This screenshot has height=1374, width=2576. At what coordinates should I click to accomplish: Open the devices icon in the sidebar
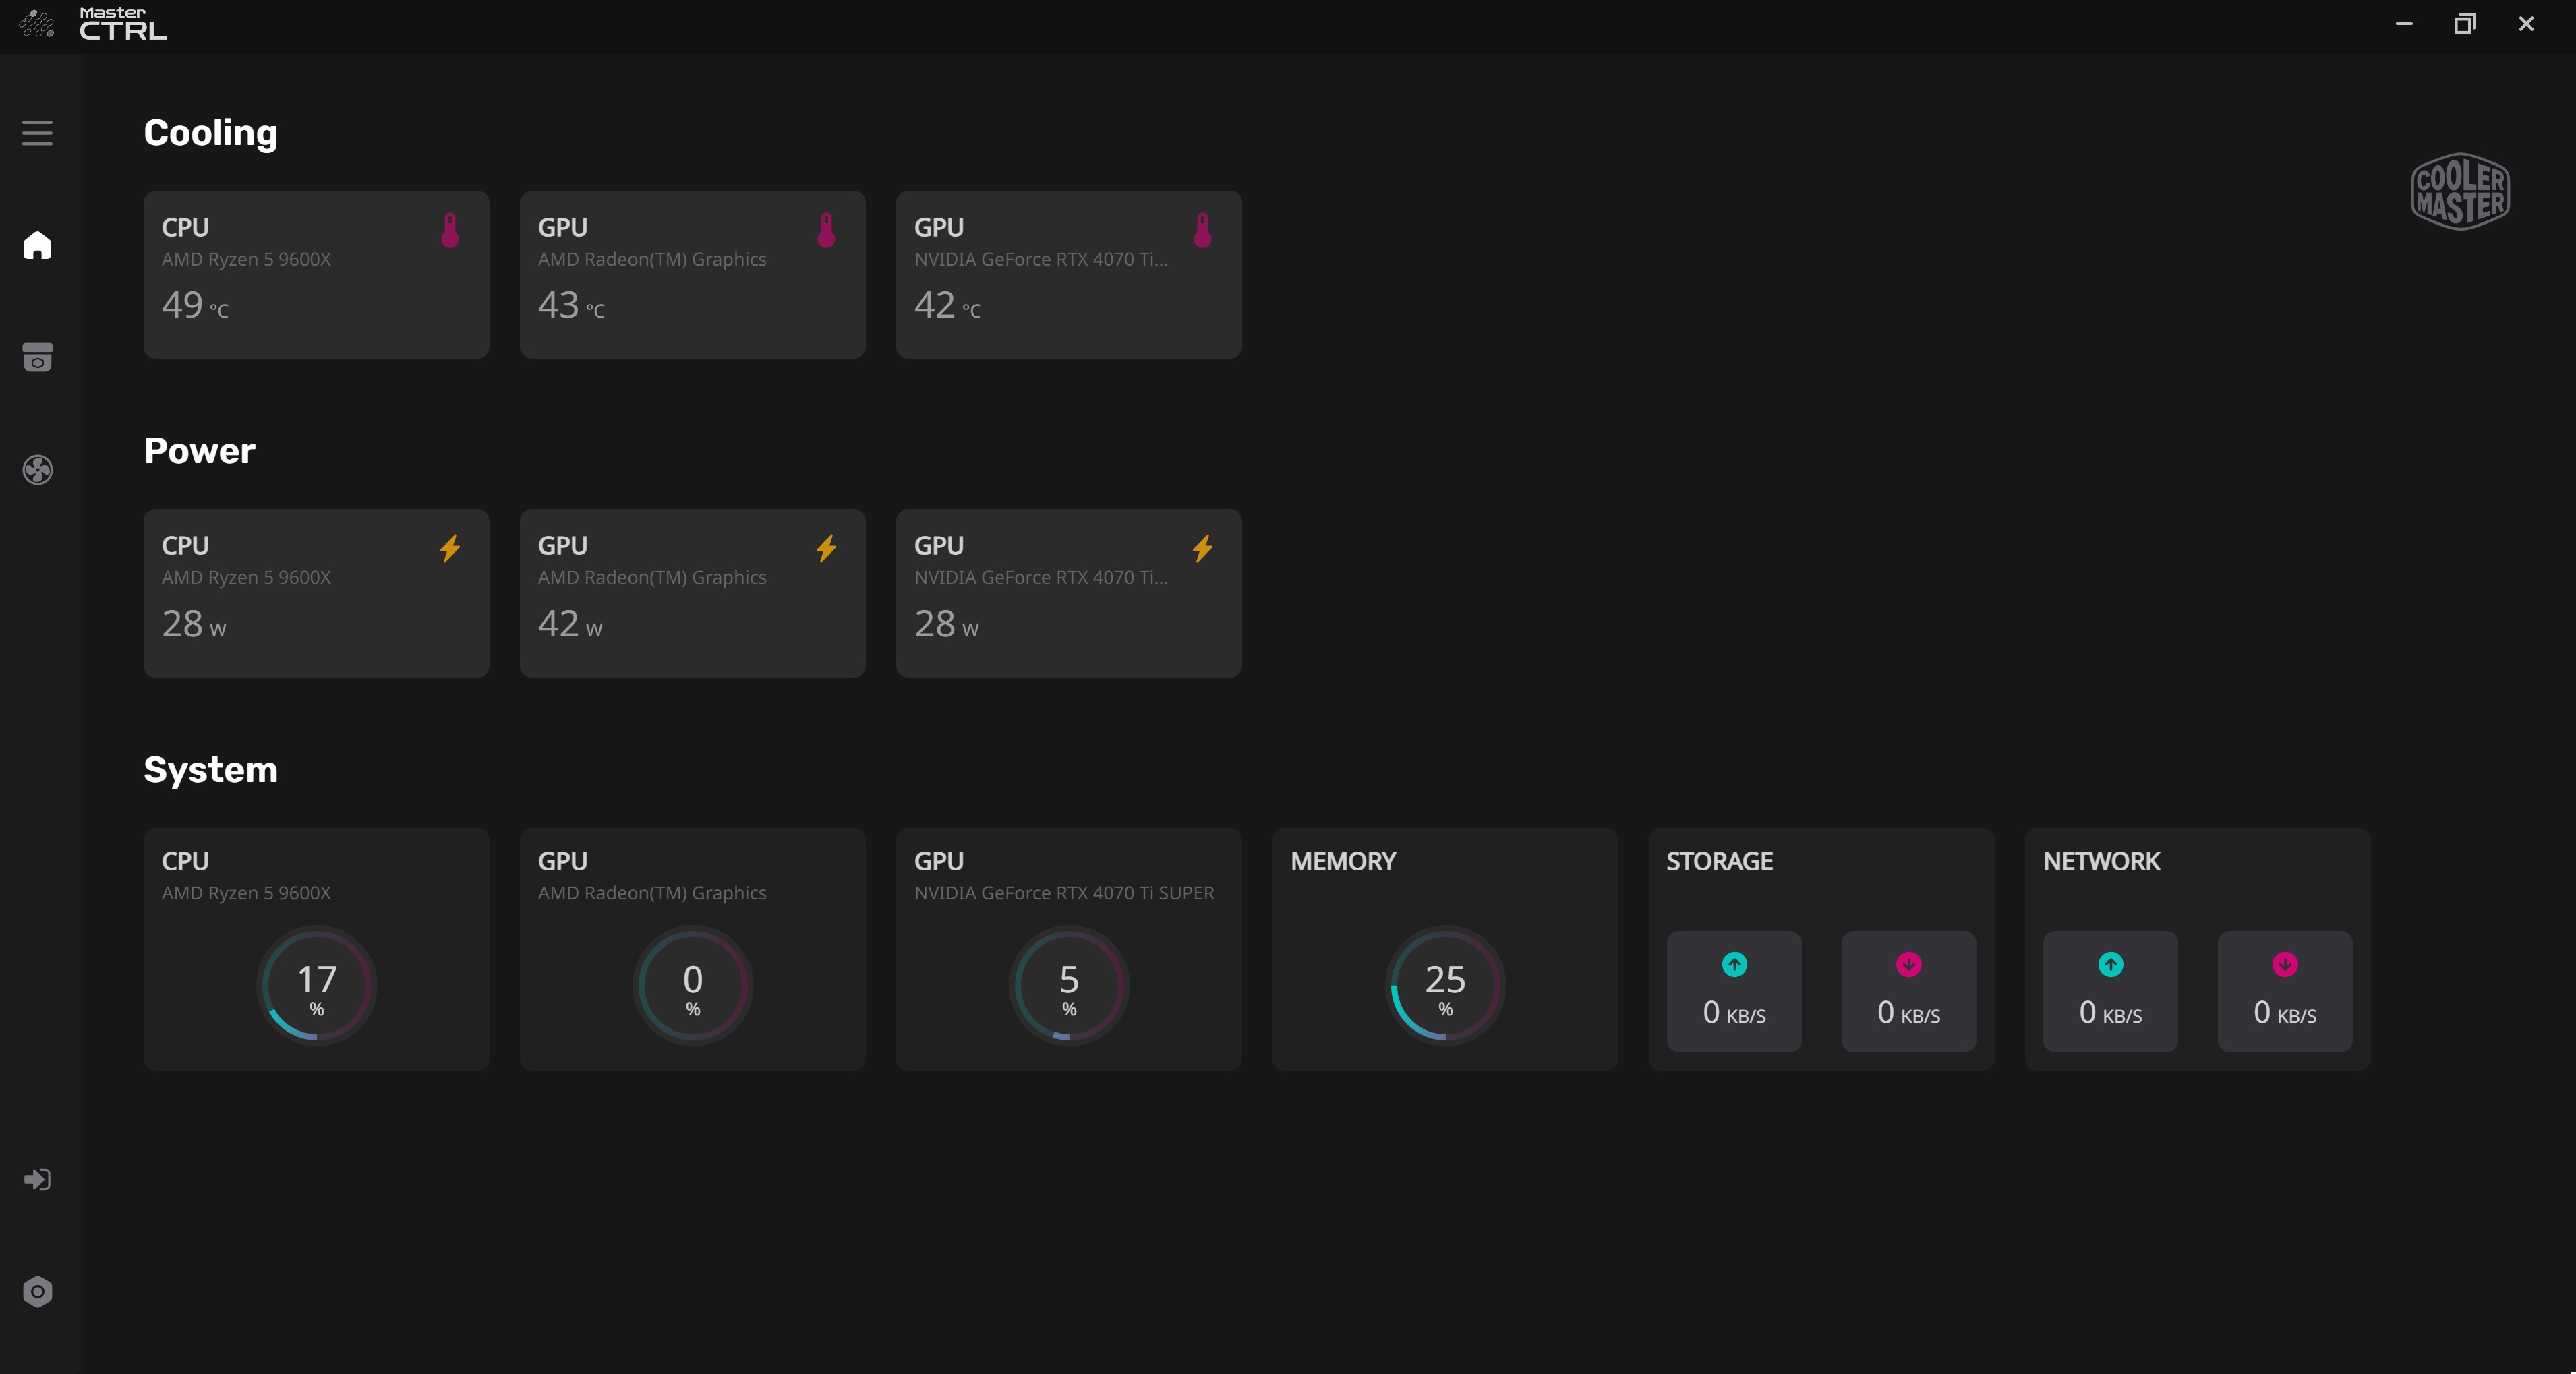click(37, 357)
